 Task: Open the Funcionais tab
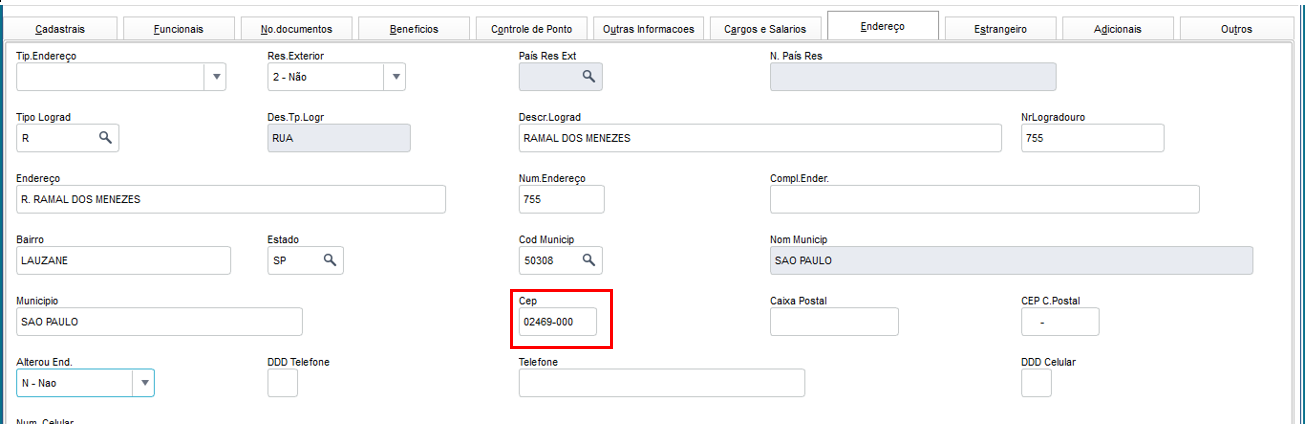178,29
